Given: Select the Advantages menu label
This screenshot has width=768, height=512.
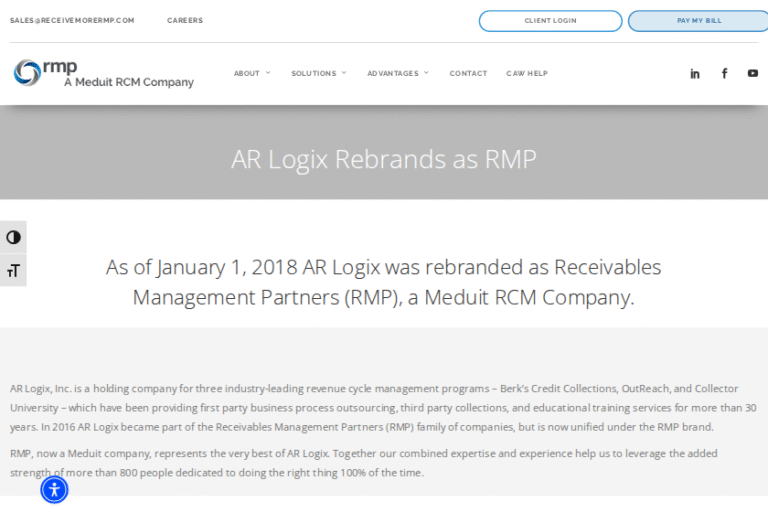Looking at the screenshot, I should (392, 74).
